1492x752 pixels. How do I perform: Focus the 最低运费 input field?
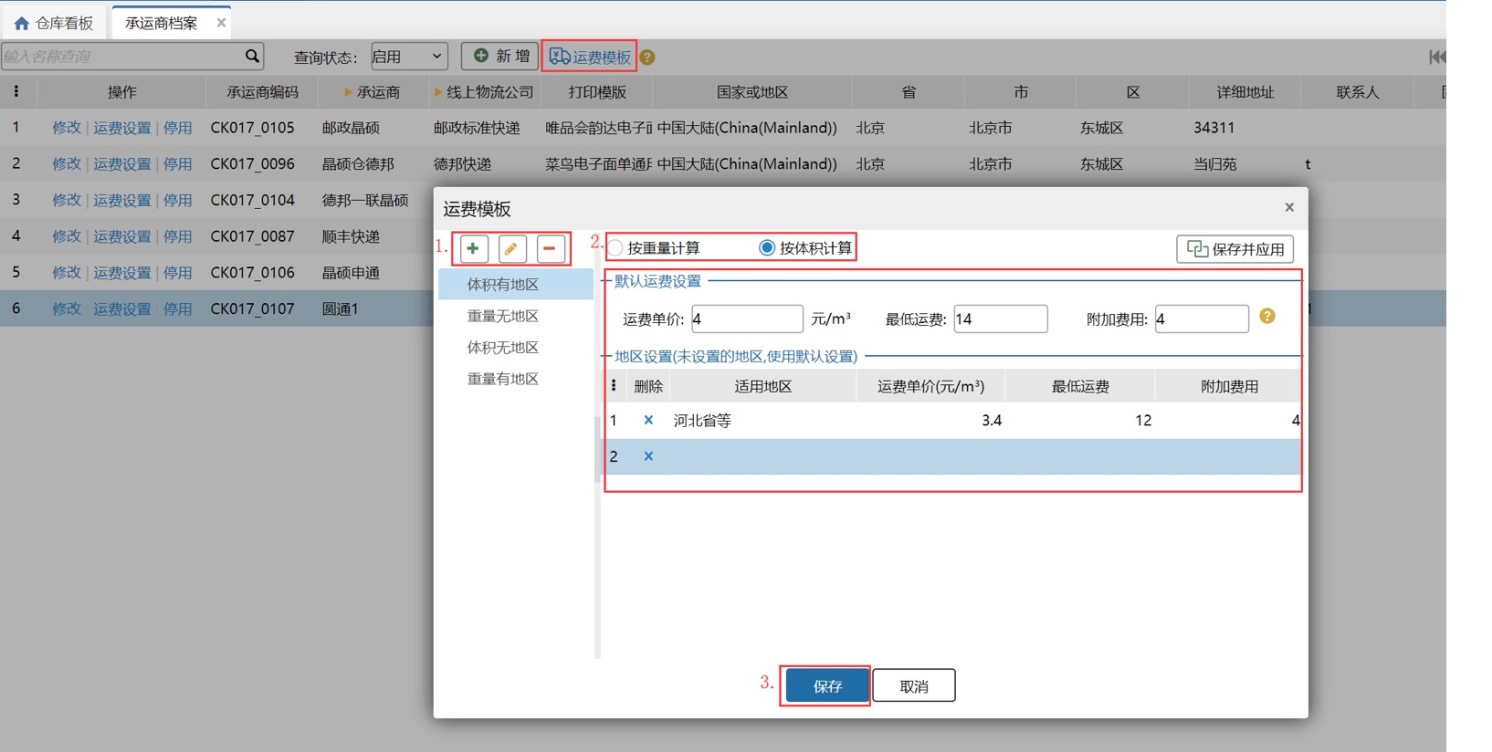pyautogui.click(x=1000, y=319)
